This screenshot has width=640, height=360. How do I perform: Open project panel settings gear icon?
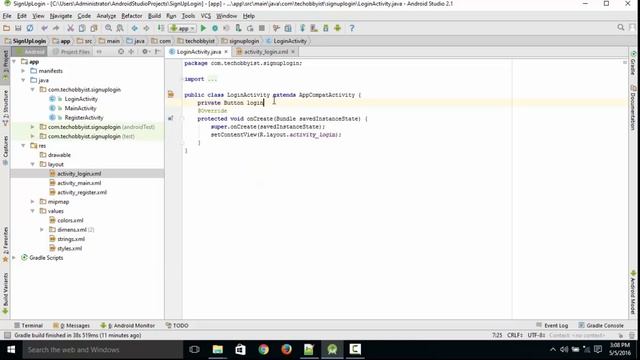pos(145,52)
